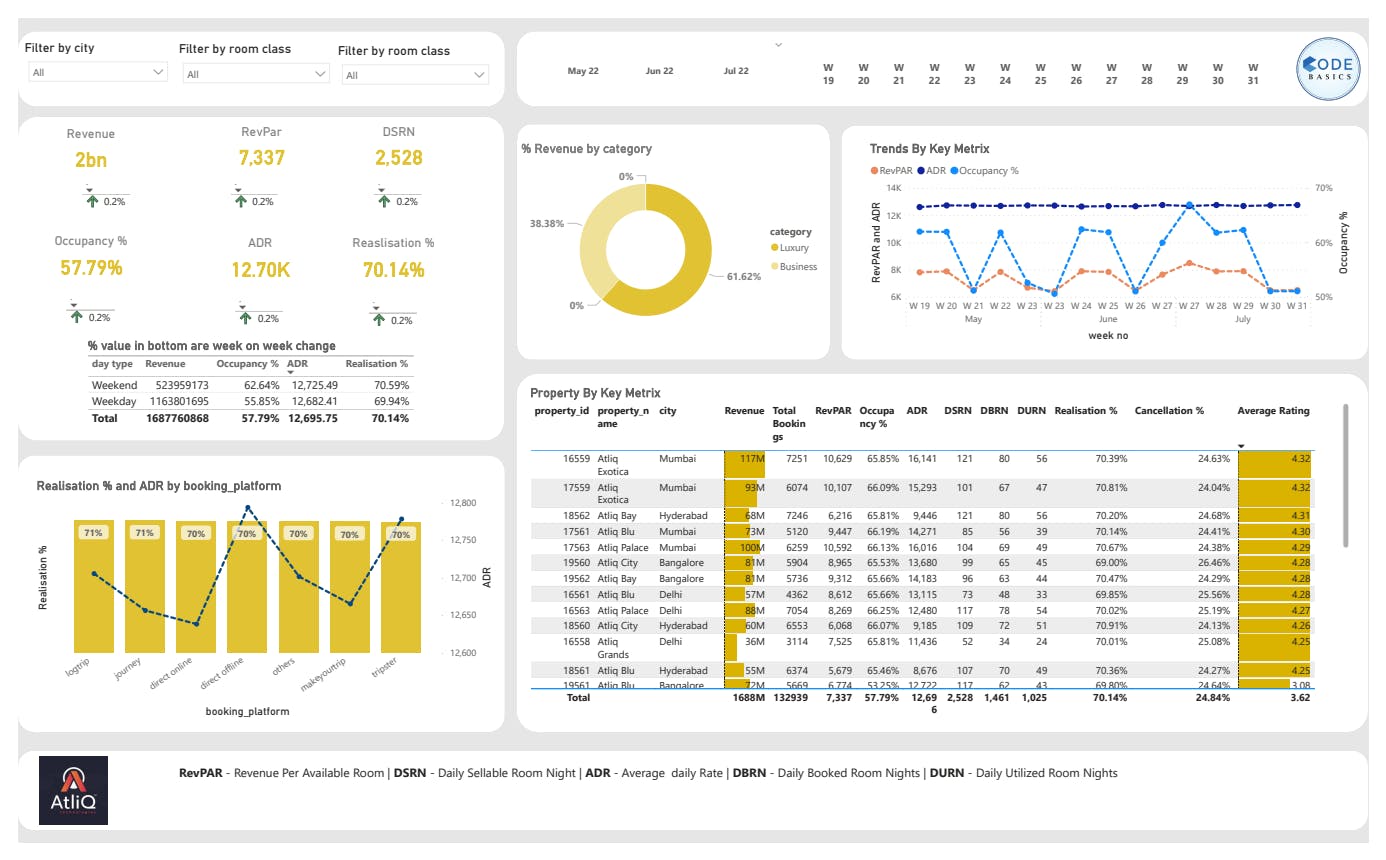Click the green up arrow under Revenue
This screenshot has height=860, width=1386.
[x=93, y=201]
